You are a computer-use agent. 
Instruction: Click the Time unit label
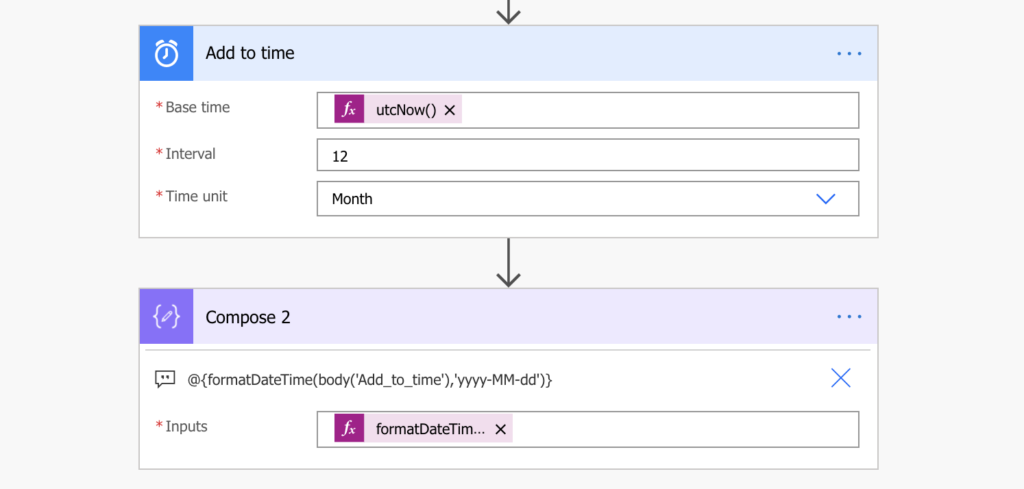[x=196, y=196]
